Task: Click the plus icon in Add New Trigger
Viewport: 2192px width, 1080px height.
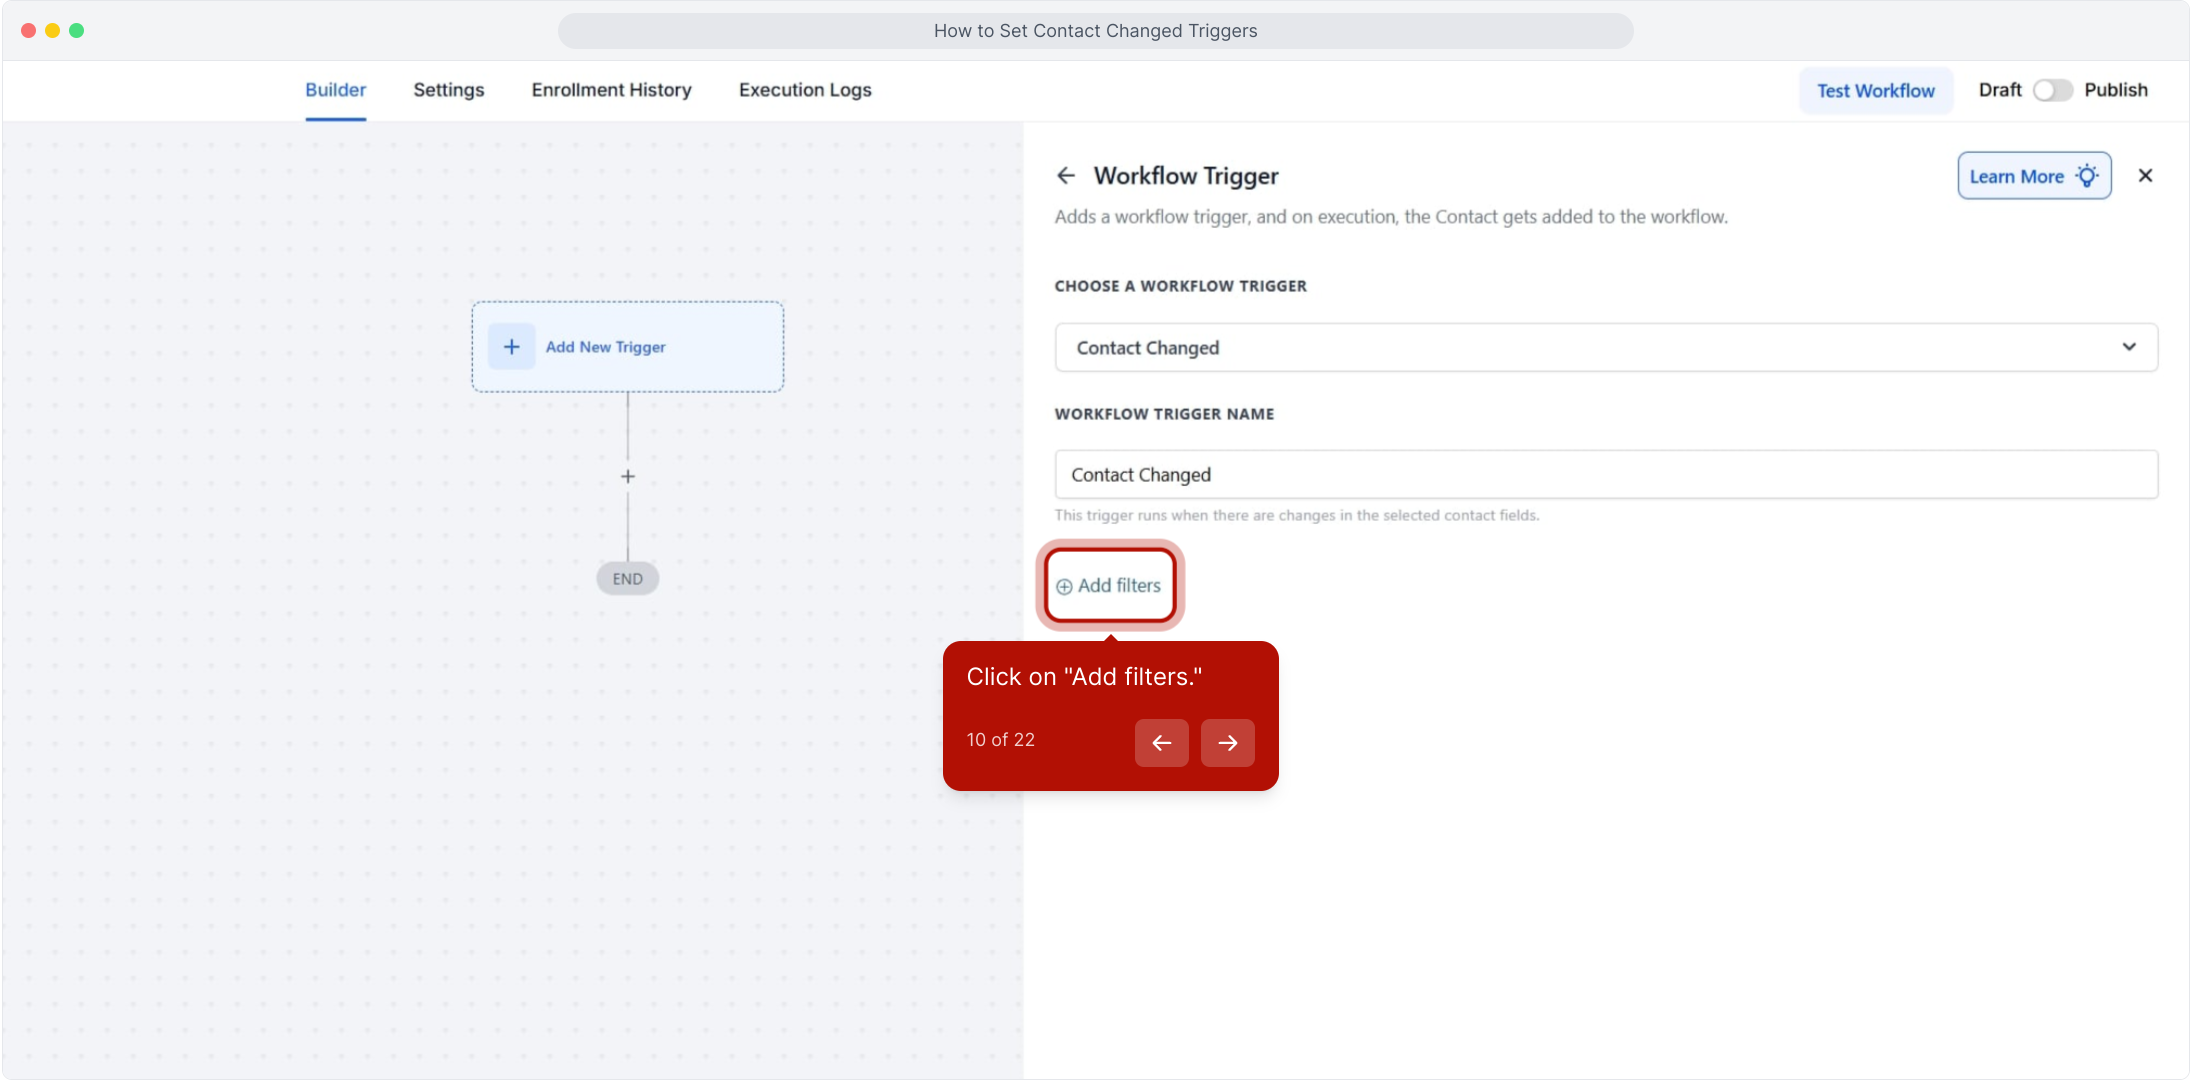Action: point(511,347)
